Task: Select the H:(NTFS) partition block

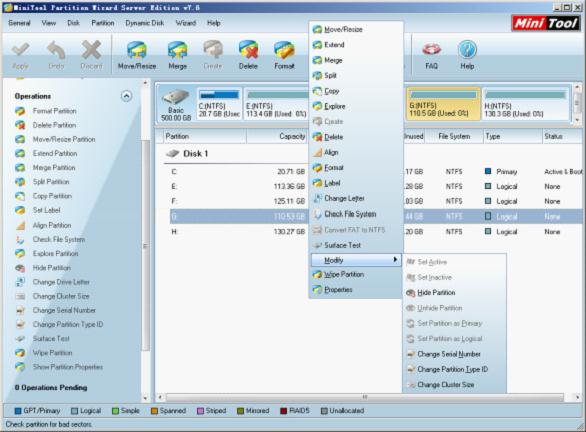Action: 525,104
